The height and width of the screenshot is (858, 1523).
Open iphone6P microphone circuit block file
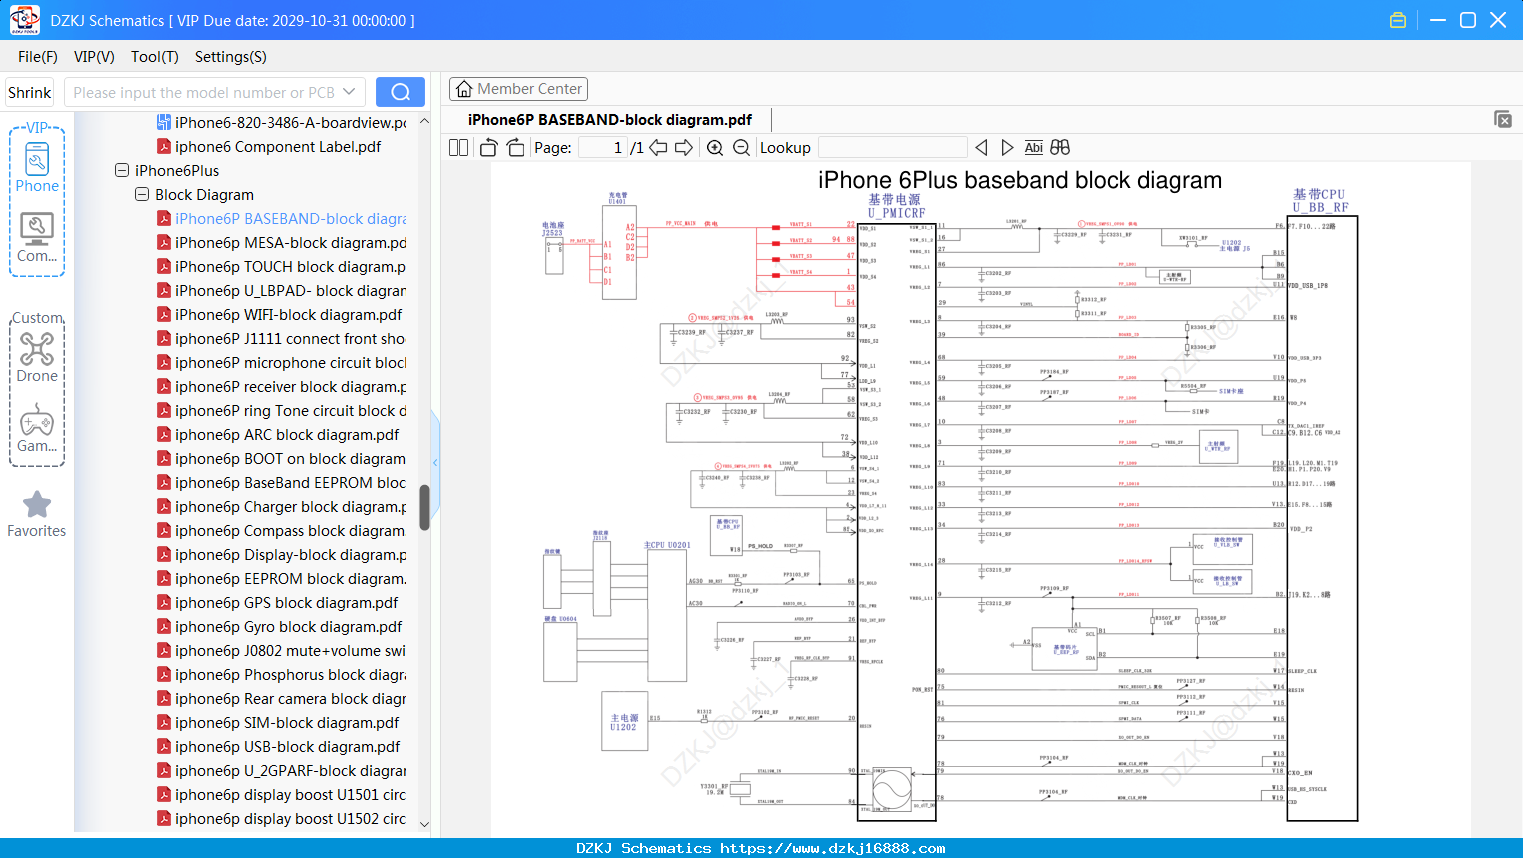click(x=290, y=362)
